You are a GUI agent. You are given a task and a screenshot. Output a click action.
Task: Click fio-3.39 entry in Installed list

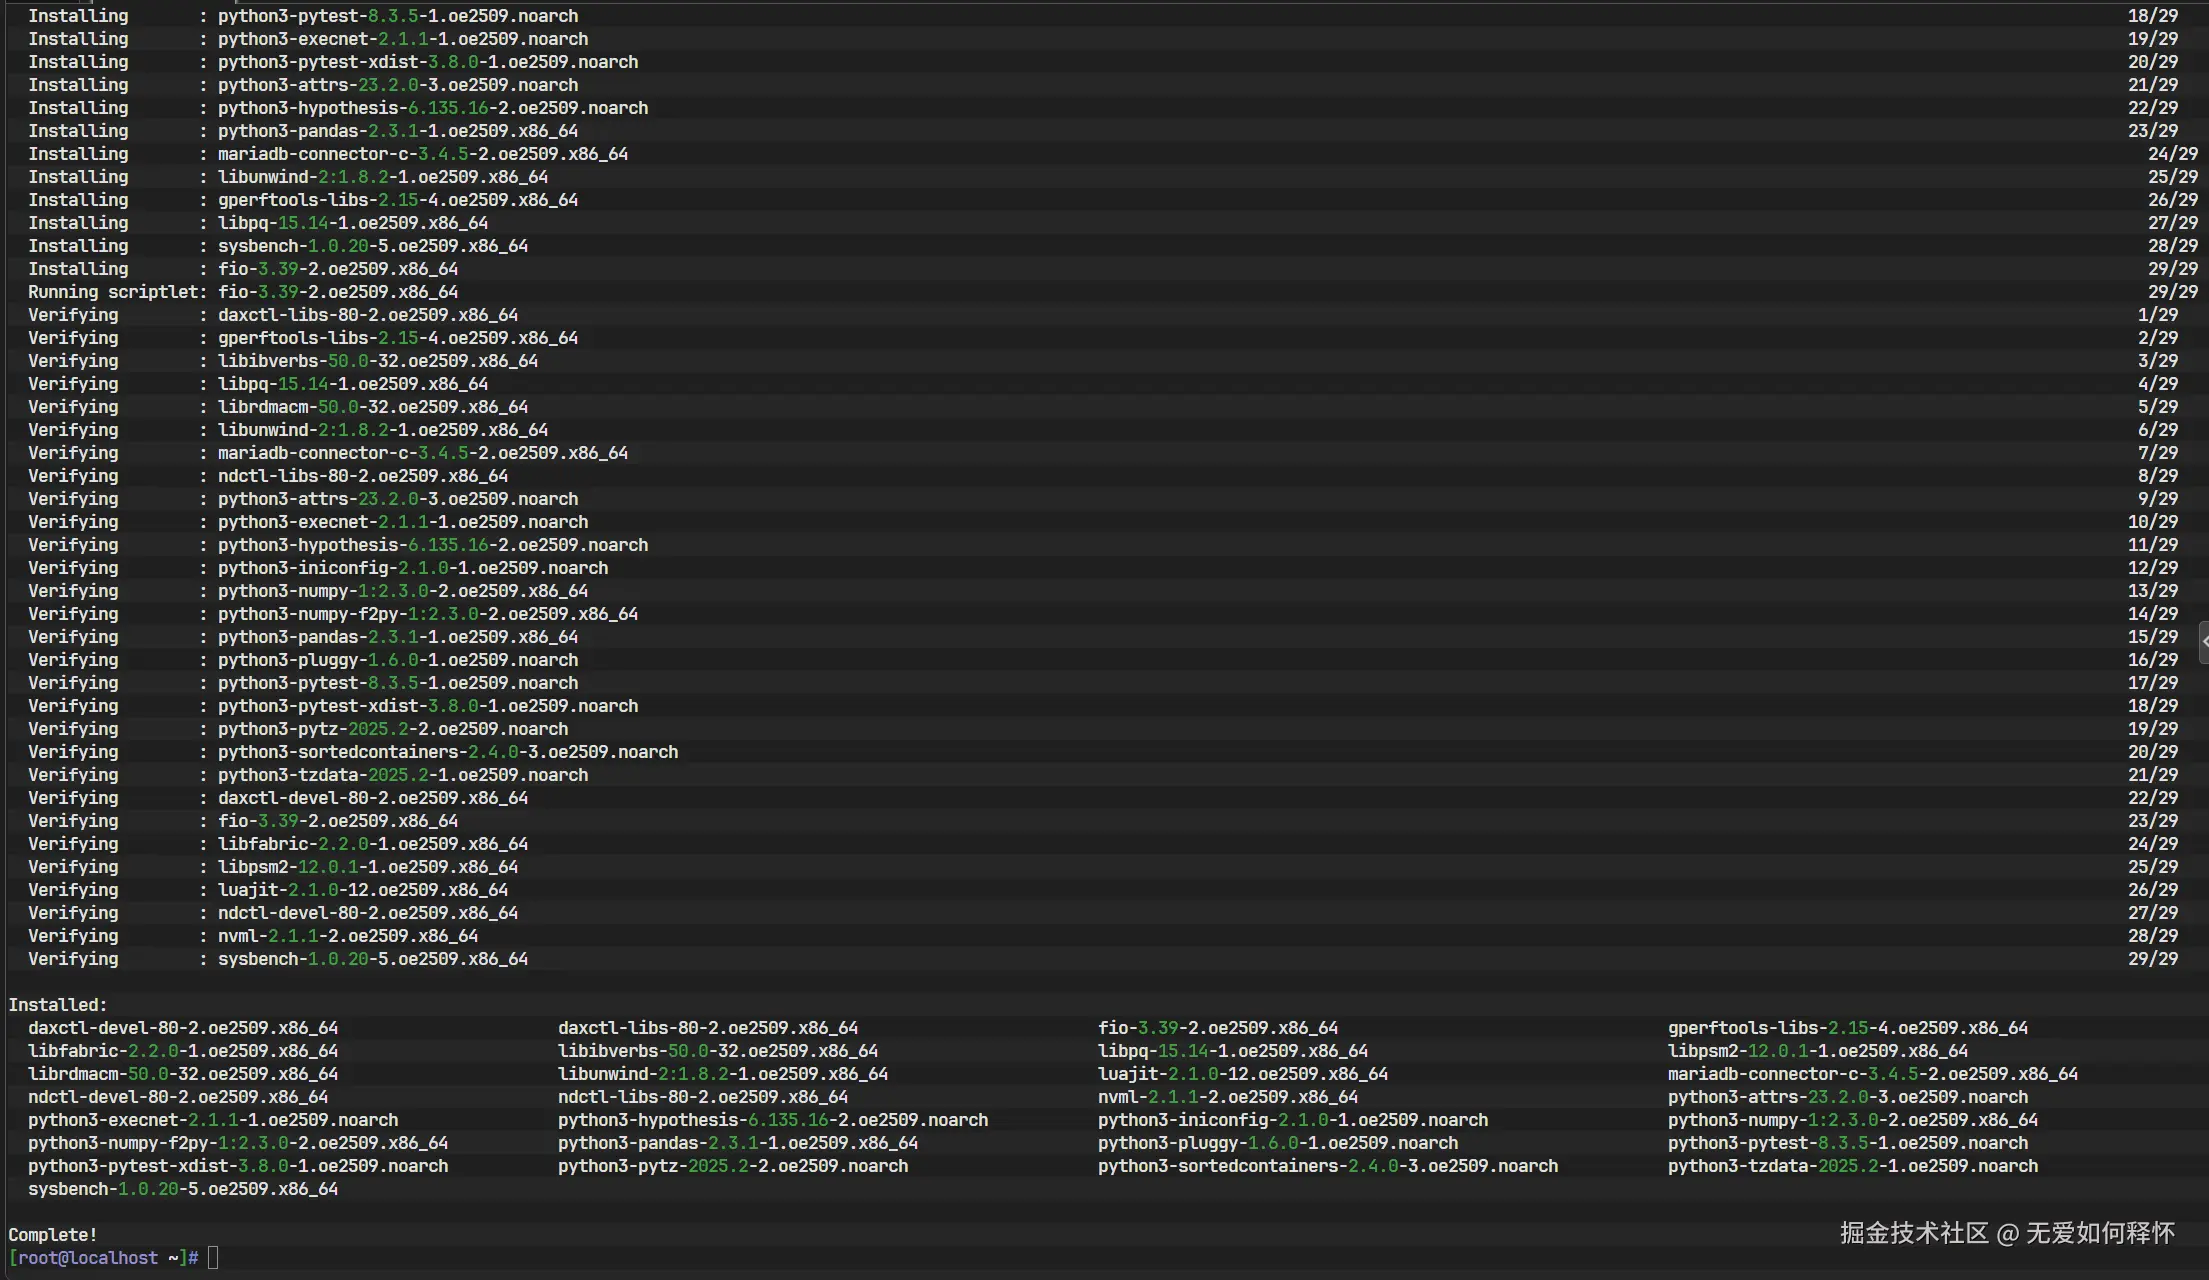[1217, 1028]
